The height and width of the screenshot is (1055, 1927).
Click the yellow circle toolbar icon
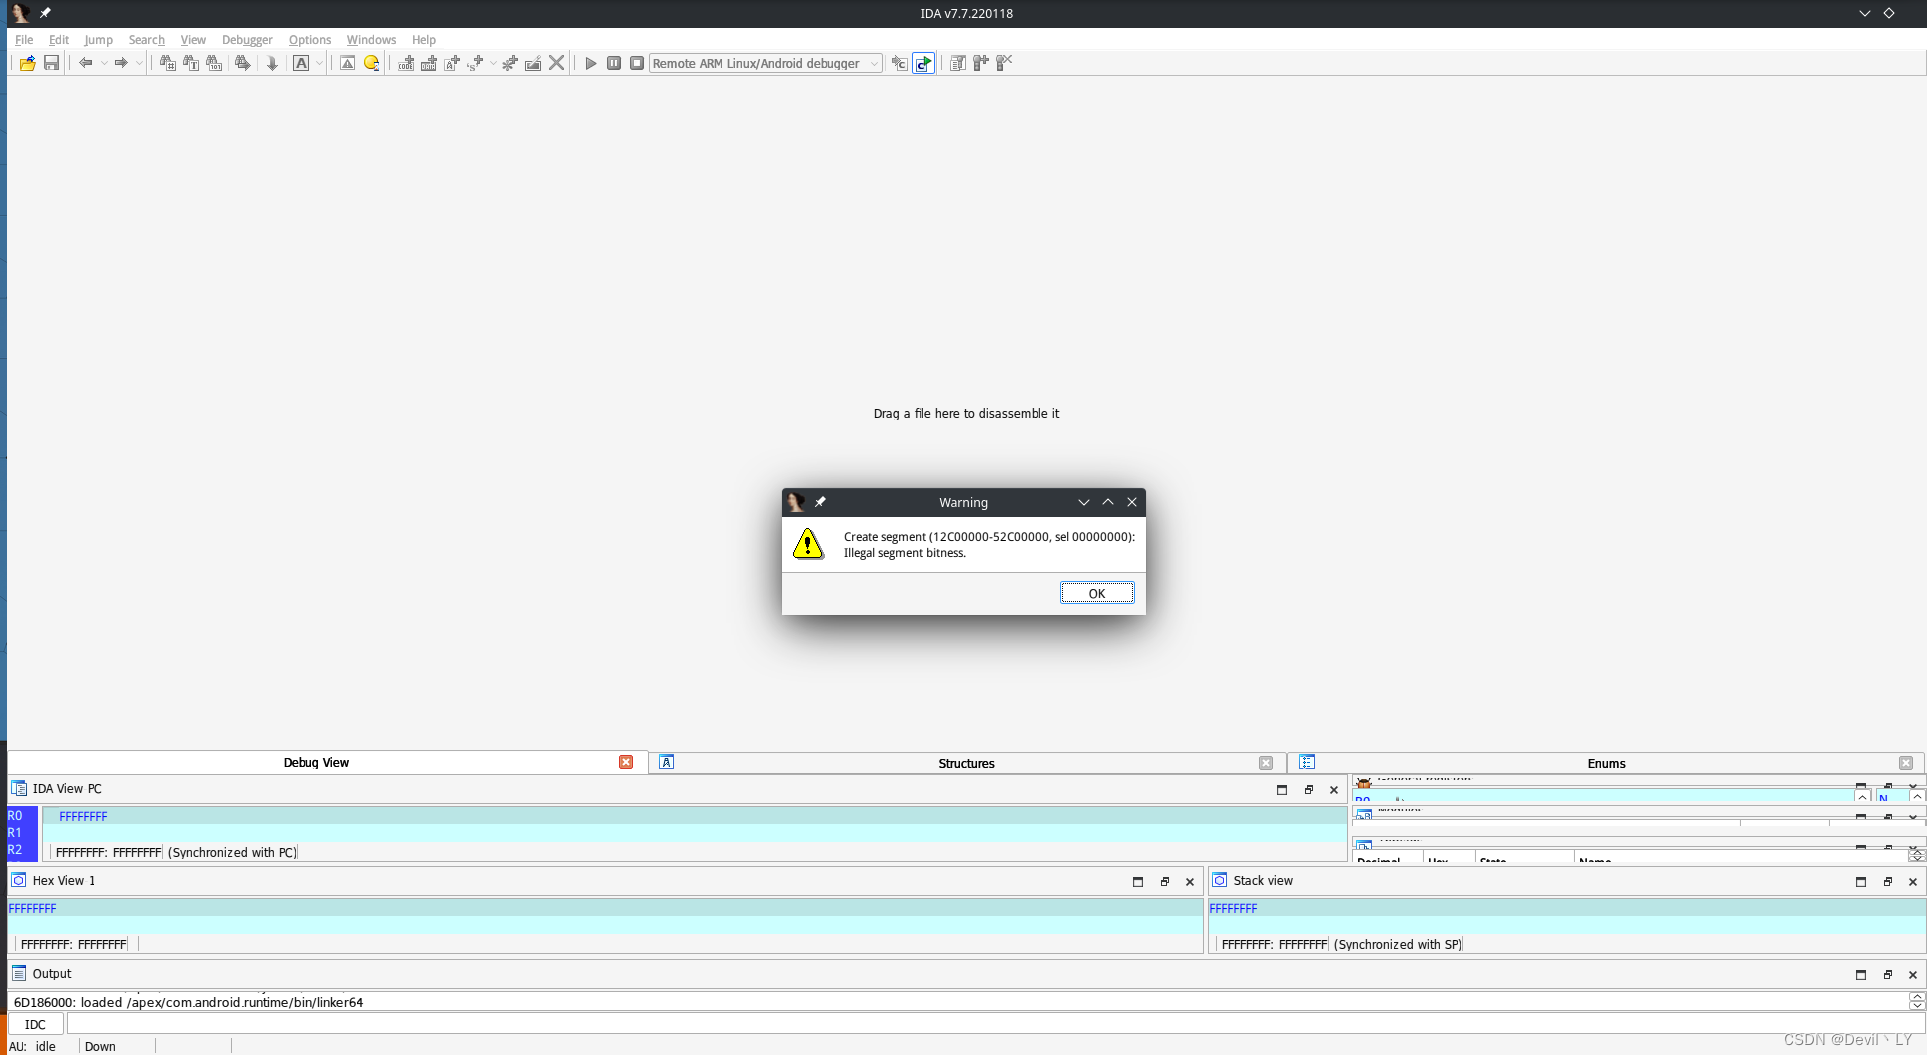pos(372,63)
